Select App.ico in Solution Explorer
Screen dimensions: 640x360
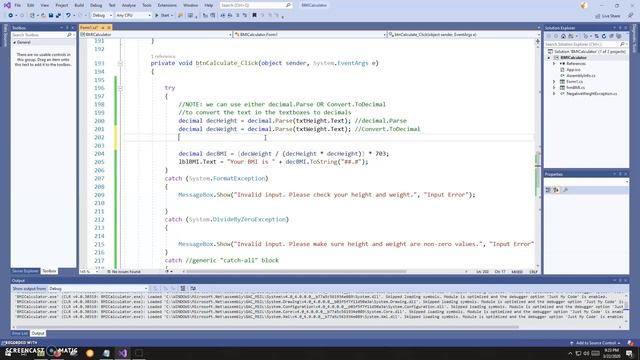pyautogui.click(x=573, y=70)
